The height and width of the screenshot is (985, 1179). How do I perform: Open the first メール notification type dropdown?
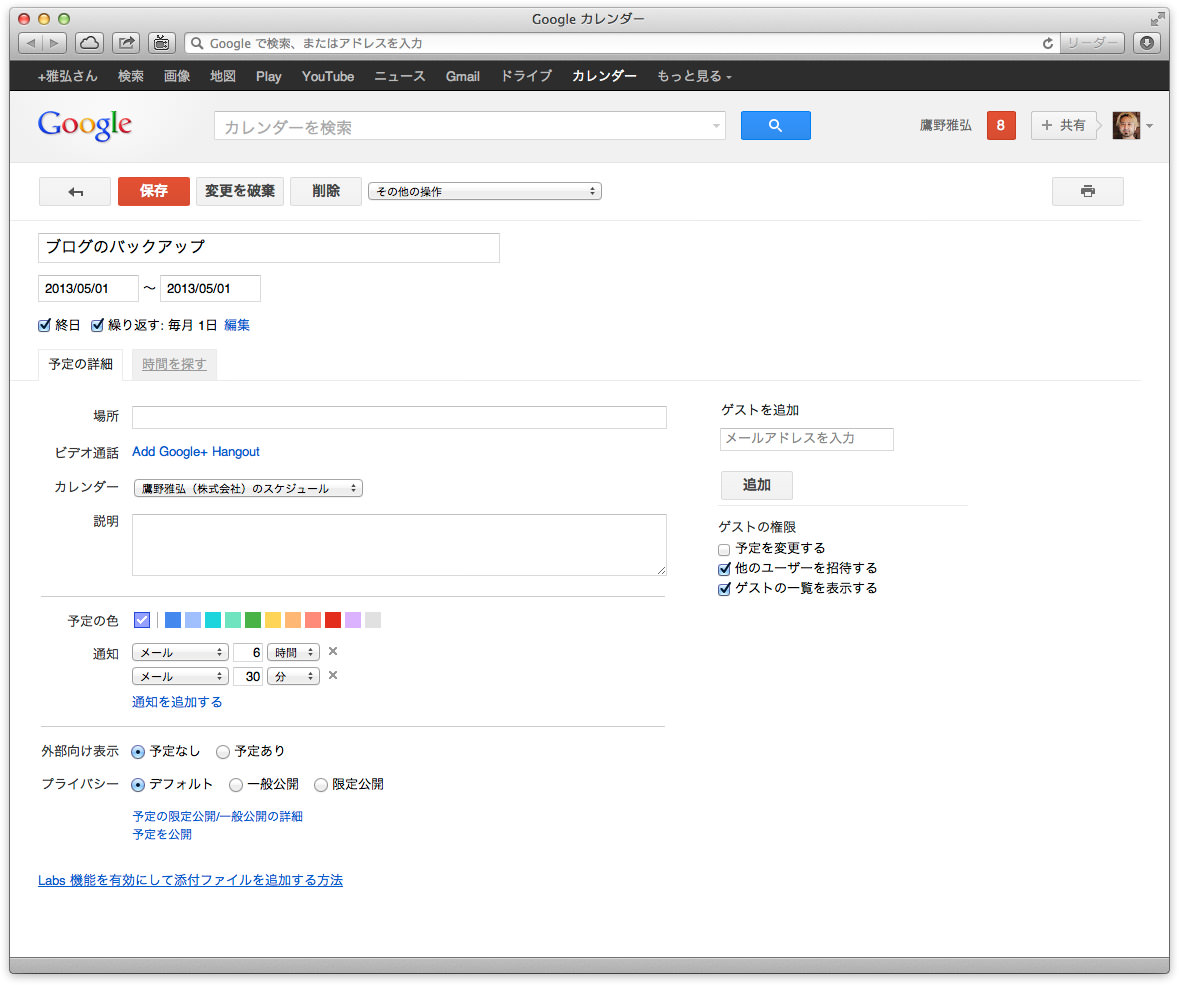180,653
